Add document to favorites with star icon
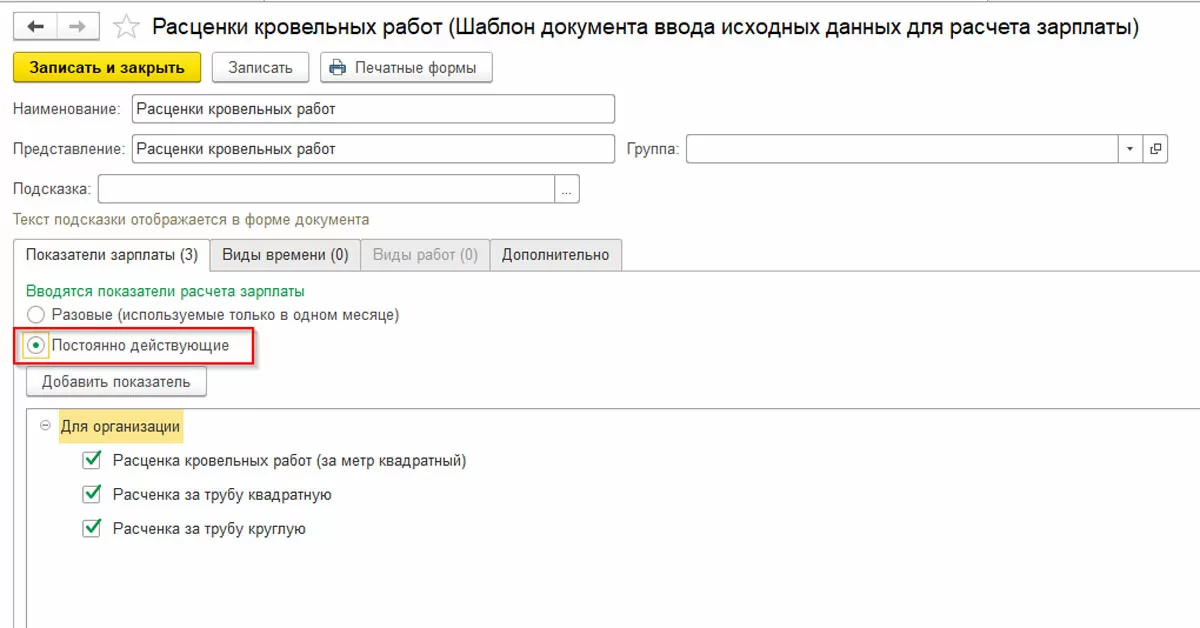 pyautogui.click(x=127, y=27)
